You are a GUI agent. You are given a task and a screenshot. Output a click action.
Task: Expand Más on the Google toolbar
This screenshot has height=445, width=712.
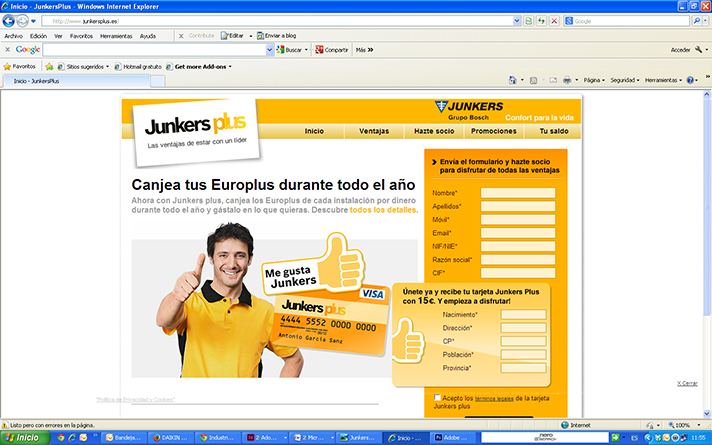(x=364, y=50)
